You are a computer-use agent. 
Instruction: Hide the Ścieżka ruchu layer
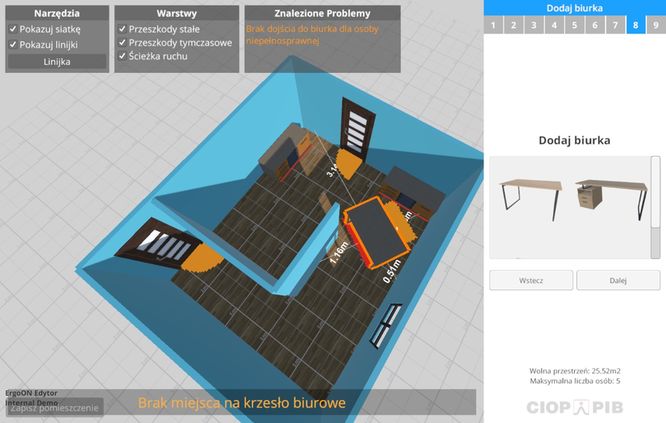pyautogui.click(x=122, y=56)
